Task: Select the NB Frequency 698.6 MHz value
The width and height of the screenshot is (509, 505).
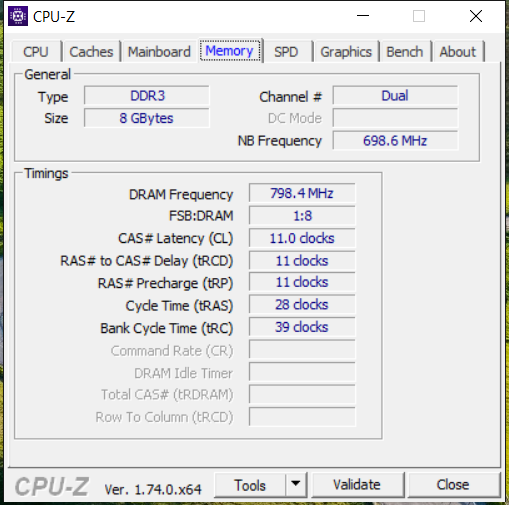Action: pos(395,140)
